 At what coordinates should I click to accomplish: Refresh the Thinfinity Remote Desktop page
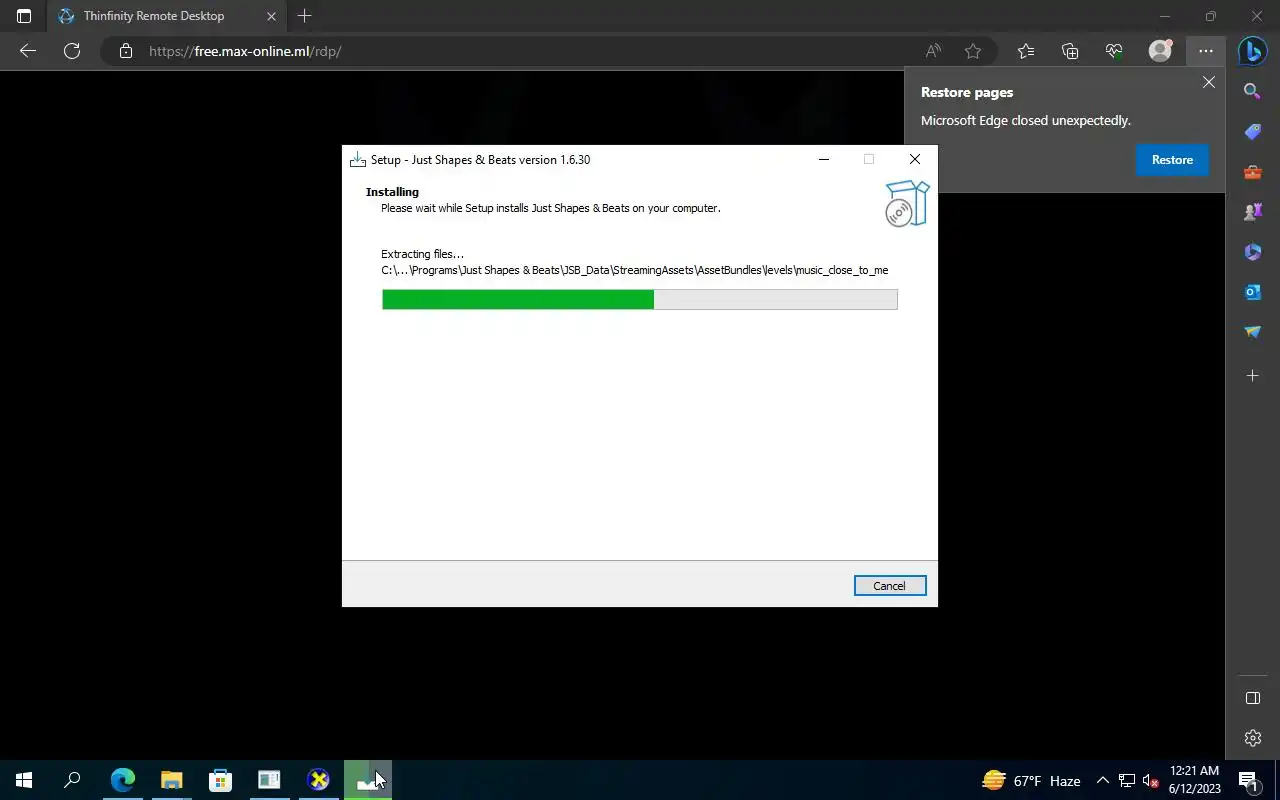72,51
